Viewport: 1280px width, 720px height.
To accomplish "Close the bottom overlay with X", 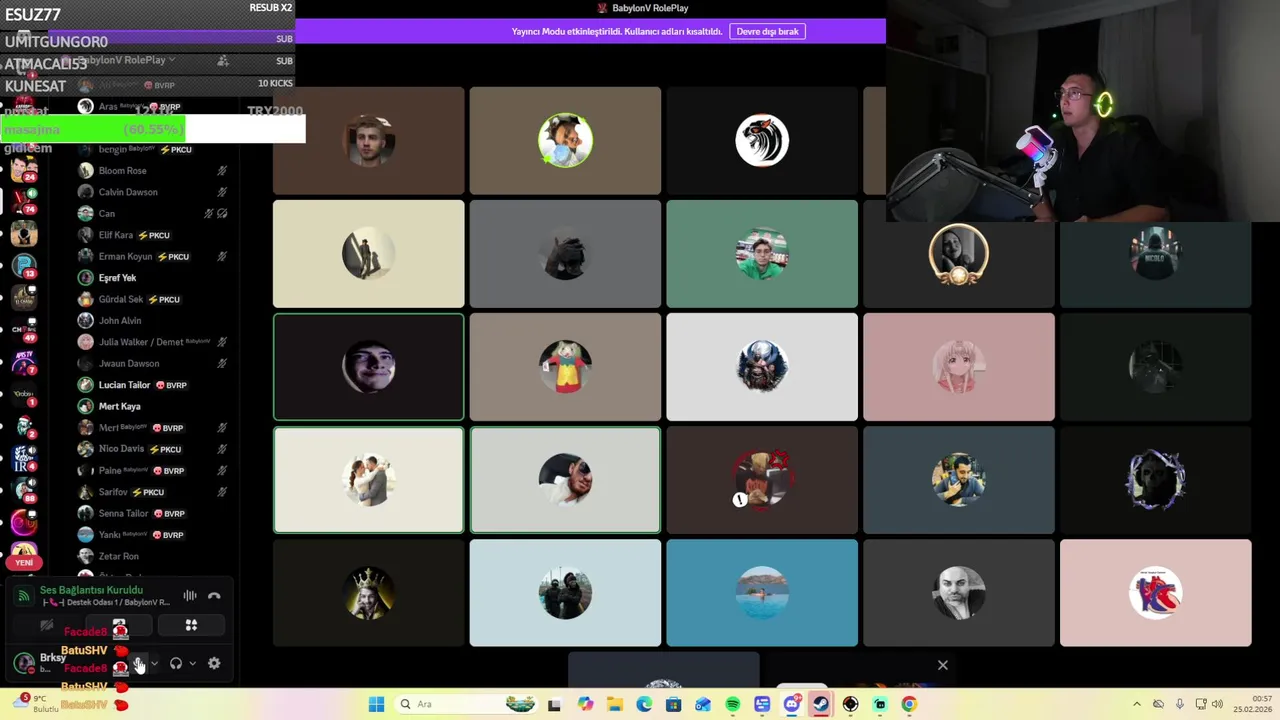I will click(942, 665).
